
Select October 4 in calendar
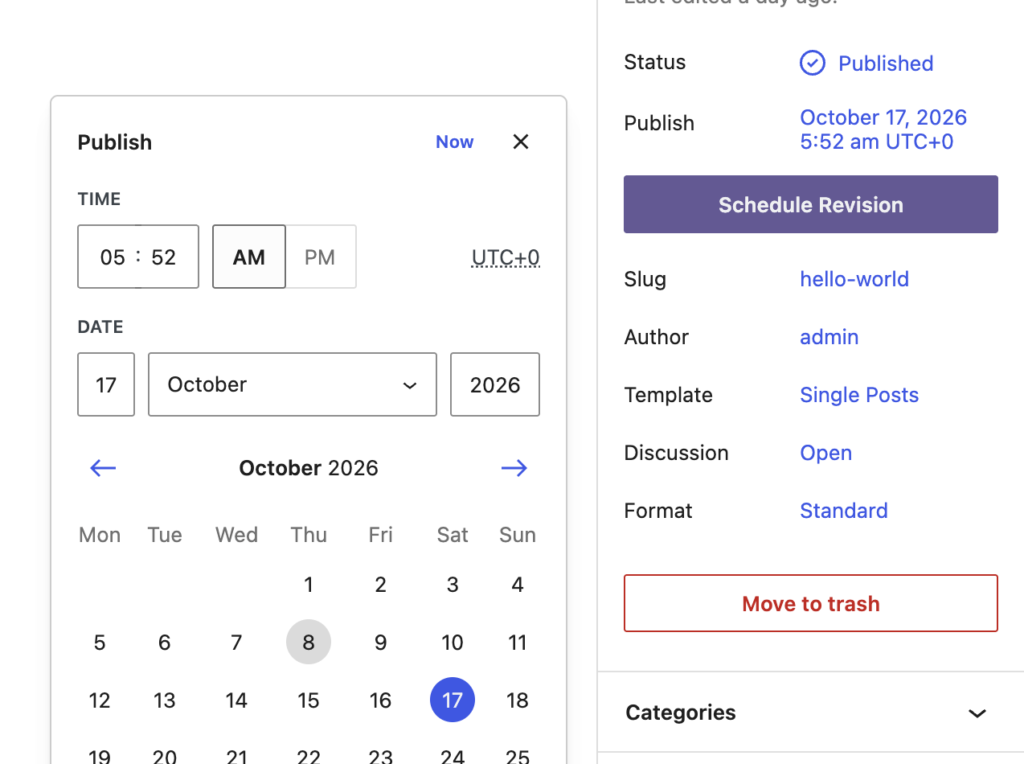coord(517,584)
